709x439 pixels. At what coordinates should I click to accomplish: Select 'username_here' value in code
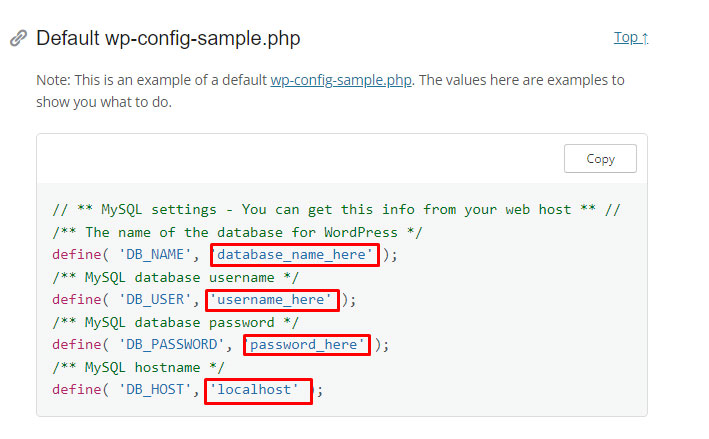pos(270,300)
